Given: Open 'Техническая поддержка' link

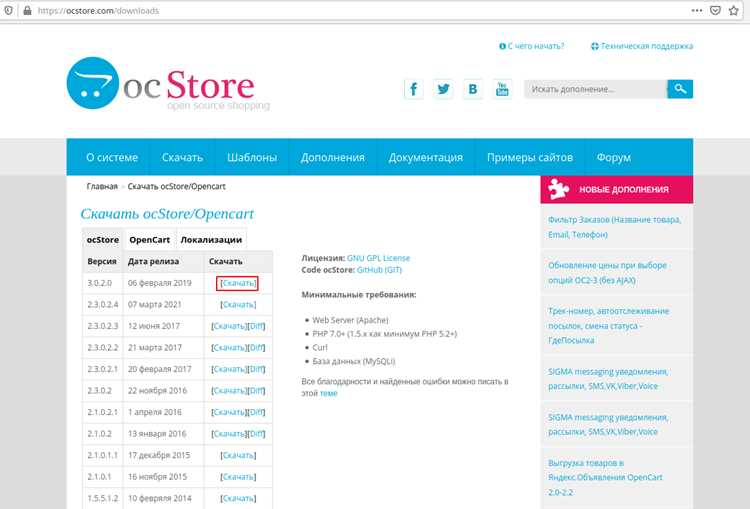Looking at the screenshot, I should (642, 46).
